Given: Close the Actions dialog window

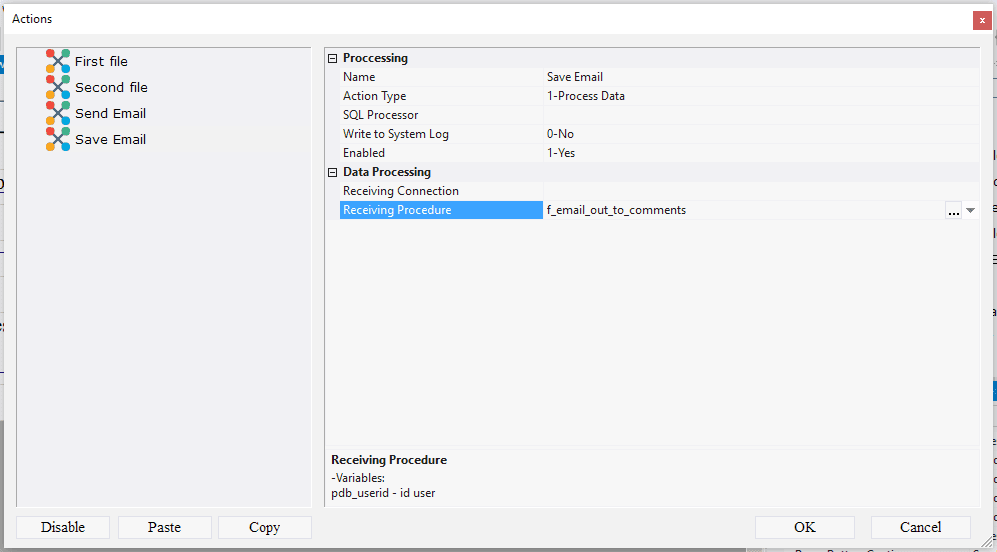Looking at the screenshot, I should [x=981, y=19].
